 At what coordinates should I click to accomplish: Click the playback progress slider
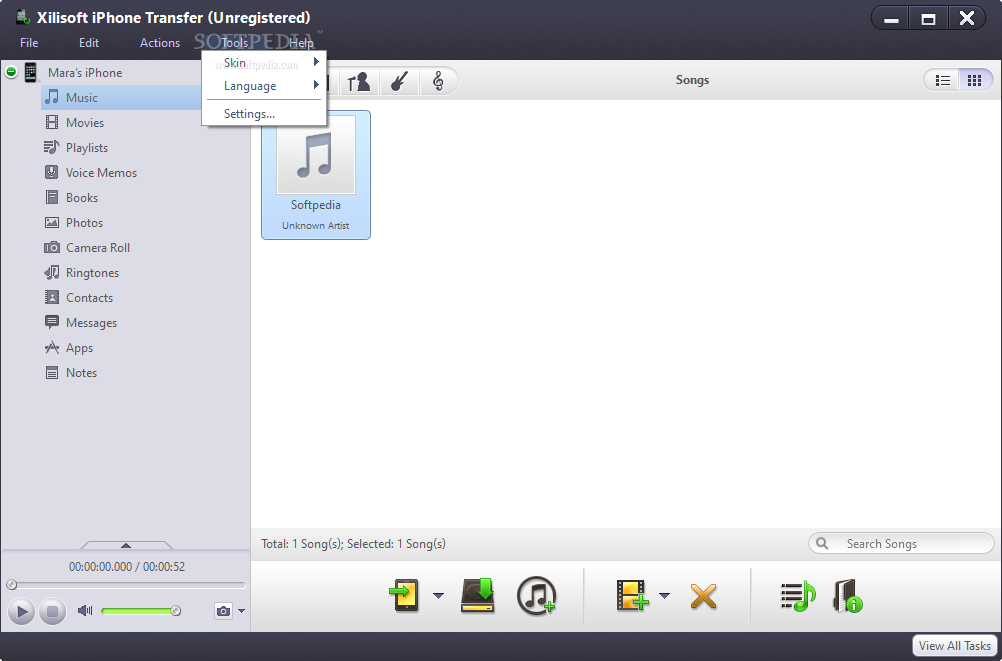(126, 584)
